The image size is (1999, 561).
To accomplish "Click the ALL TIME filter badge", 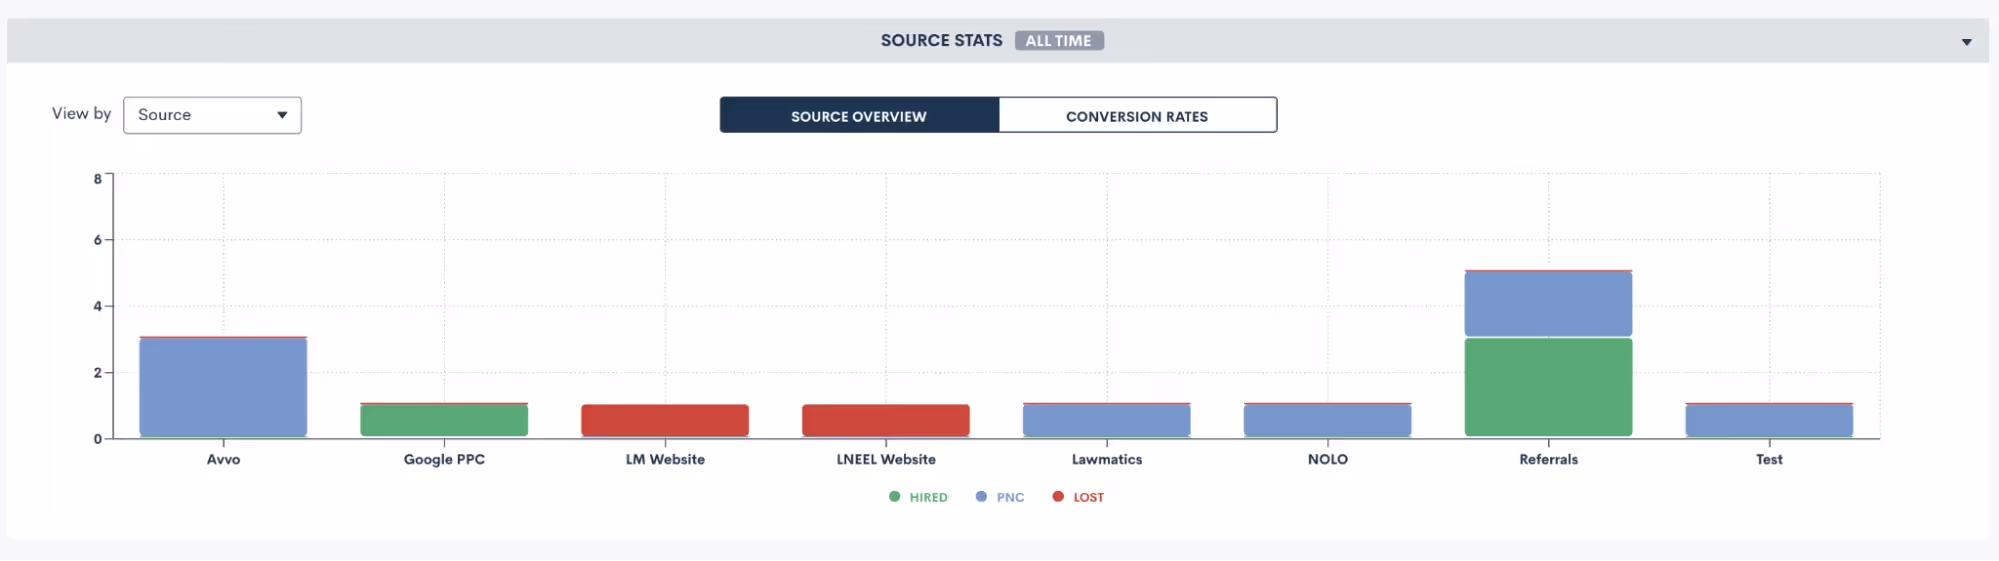I will (1059, 41).
